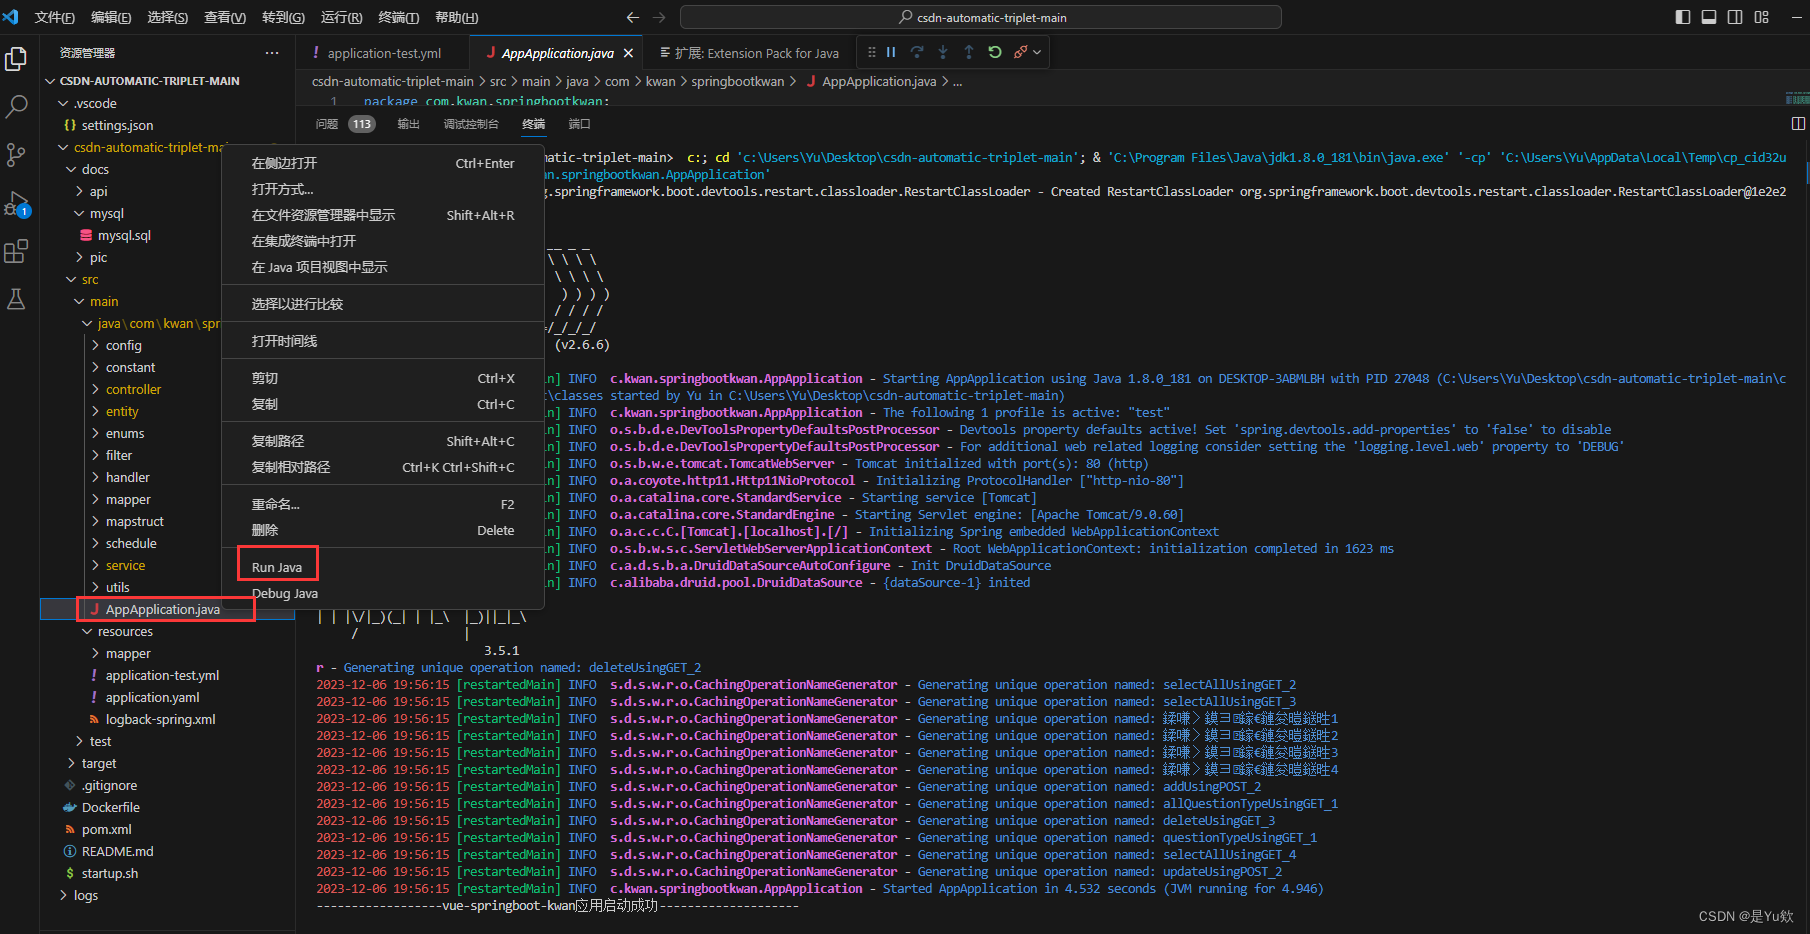Open the Extensions view
The image size is (1810, 934).
[17, 252]
